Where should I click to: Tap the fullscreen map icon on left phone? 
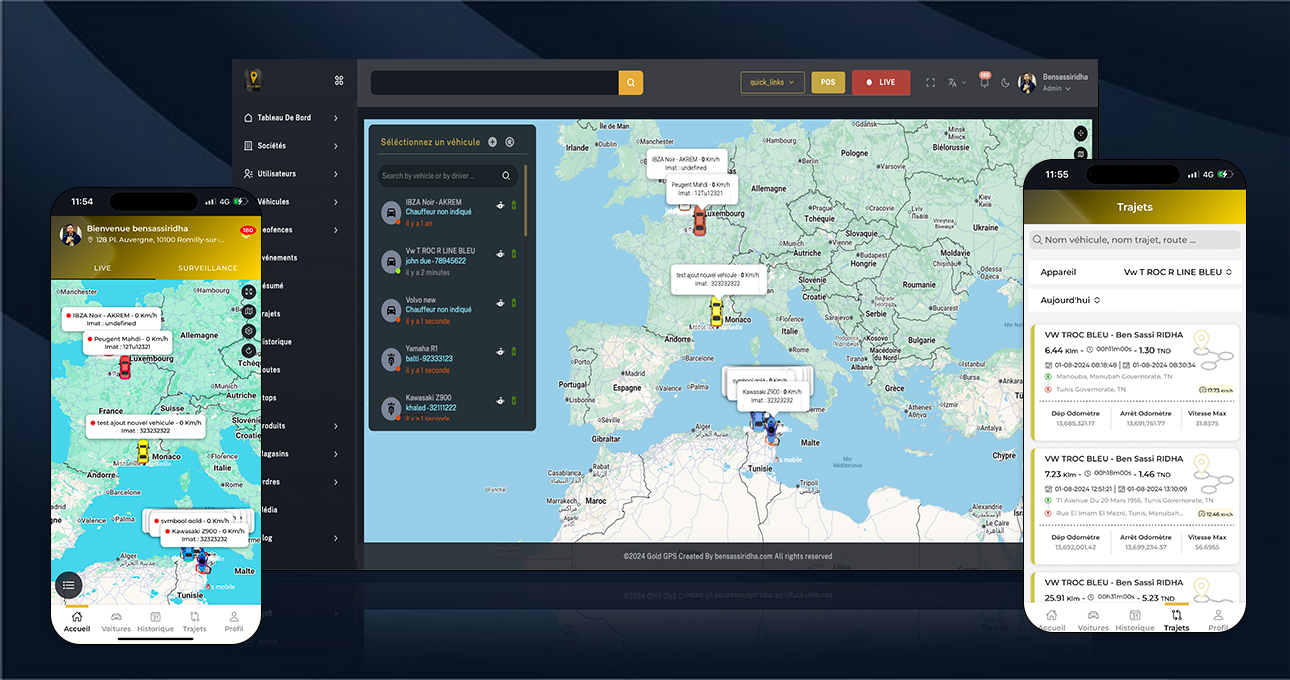click(x=249, y=291)
